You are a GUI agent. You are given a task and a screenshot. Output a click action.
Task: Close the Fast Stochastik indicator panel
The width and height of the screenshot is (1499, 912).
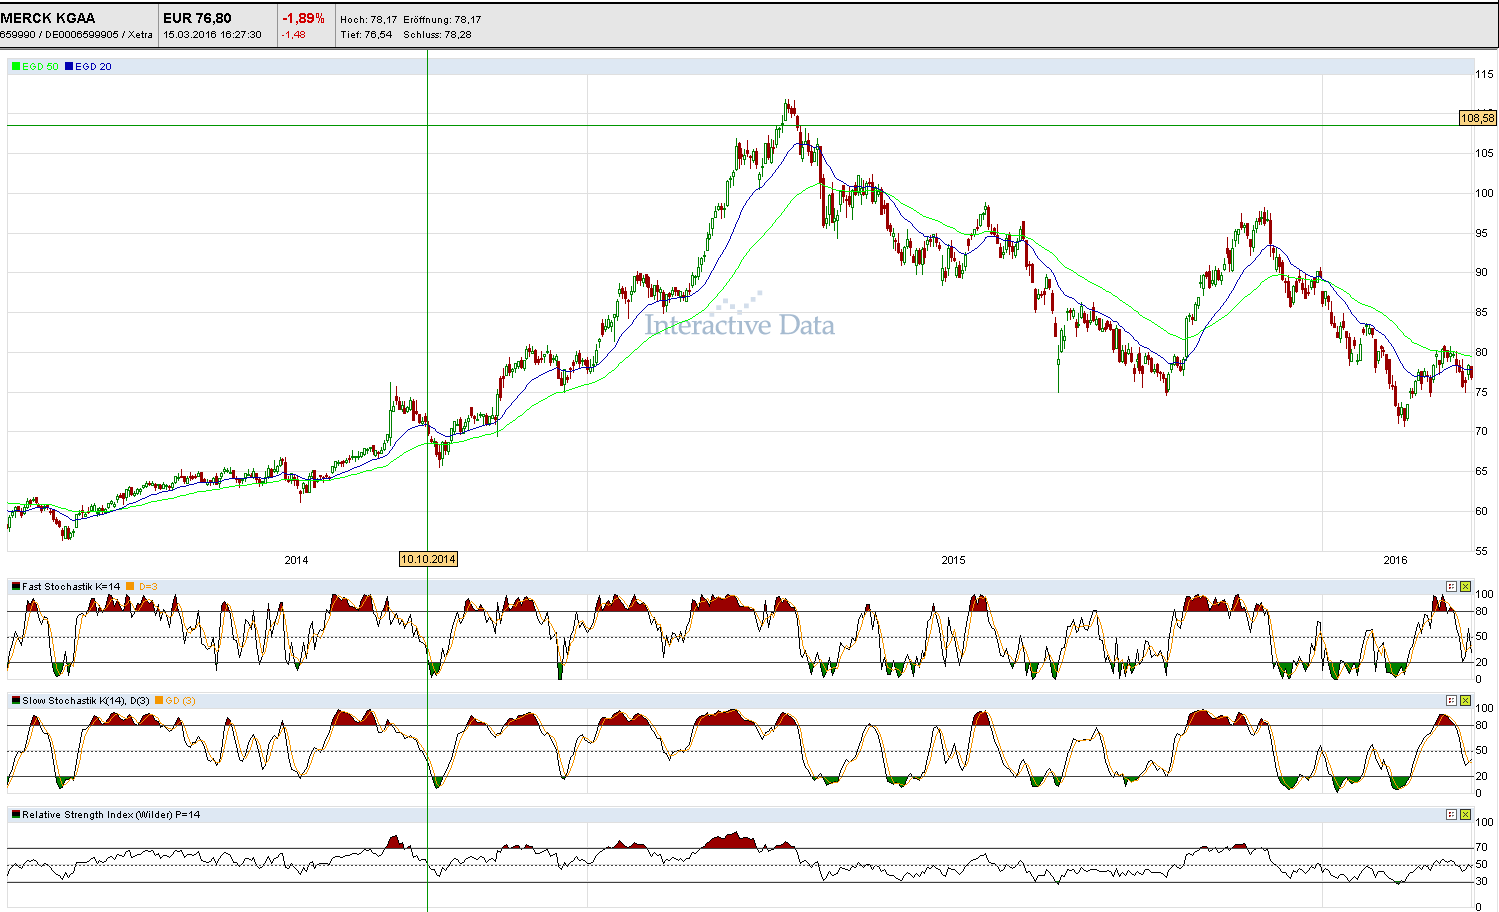tap(1466, 587)
